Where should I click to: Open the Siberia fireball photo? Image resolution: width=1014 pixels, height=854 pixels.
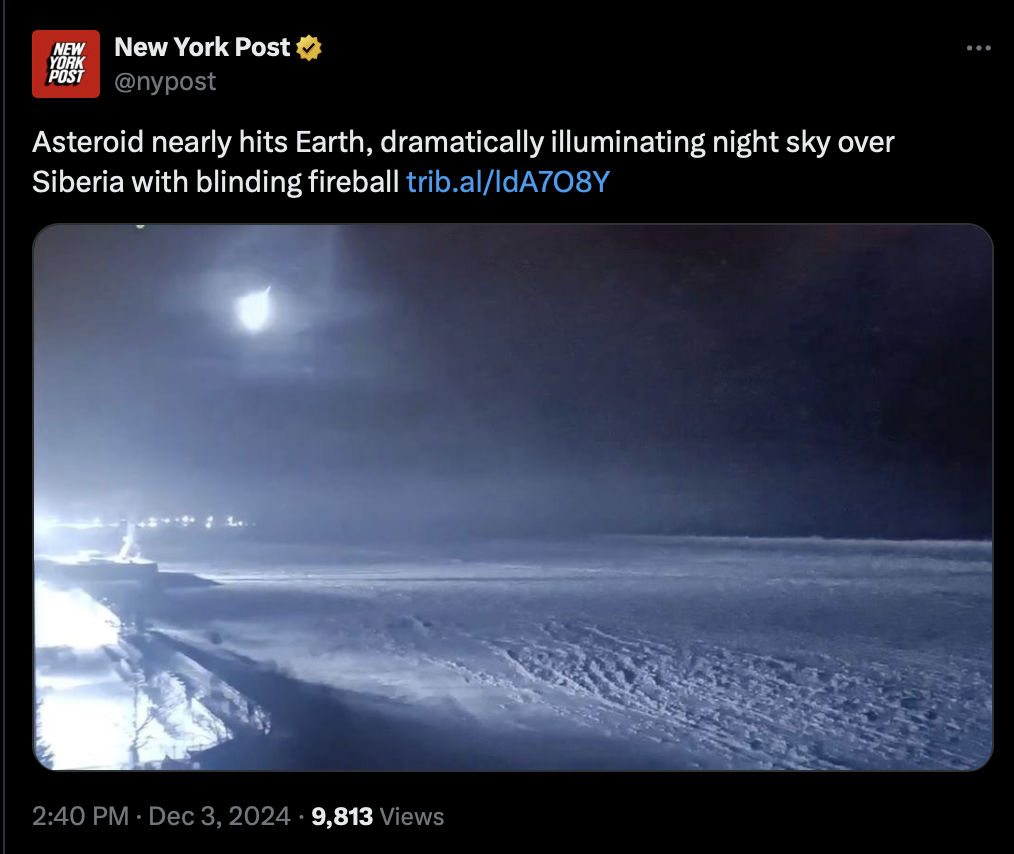pyautogui.click(x=513, y=497)
